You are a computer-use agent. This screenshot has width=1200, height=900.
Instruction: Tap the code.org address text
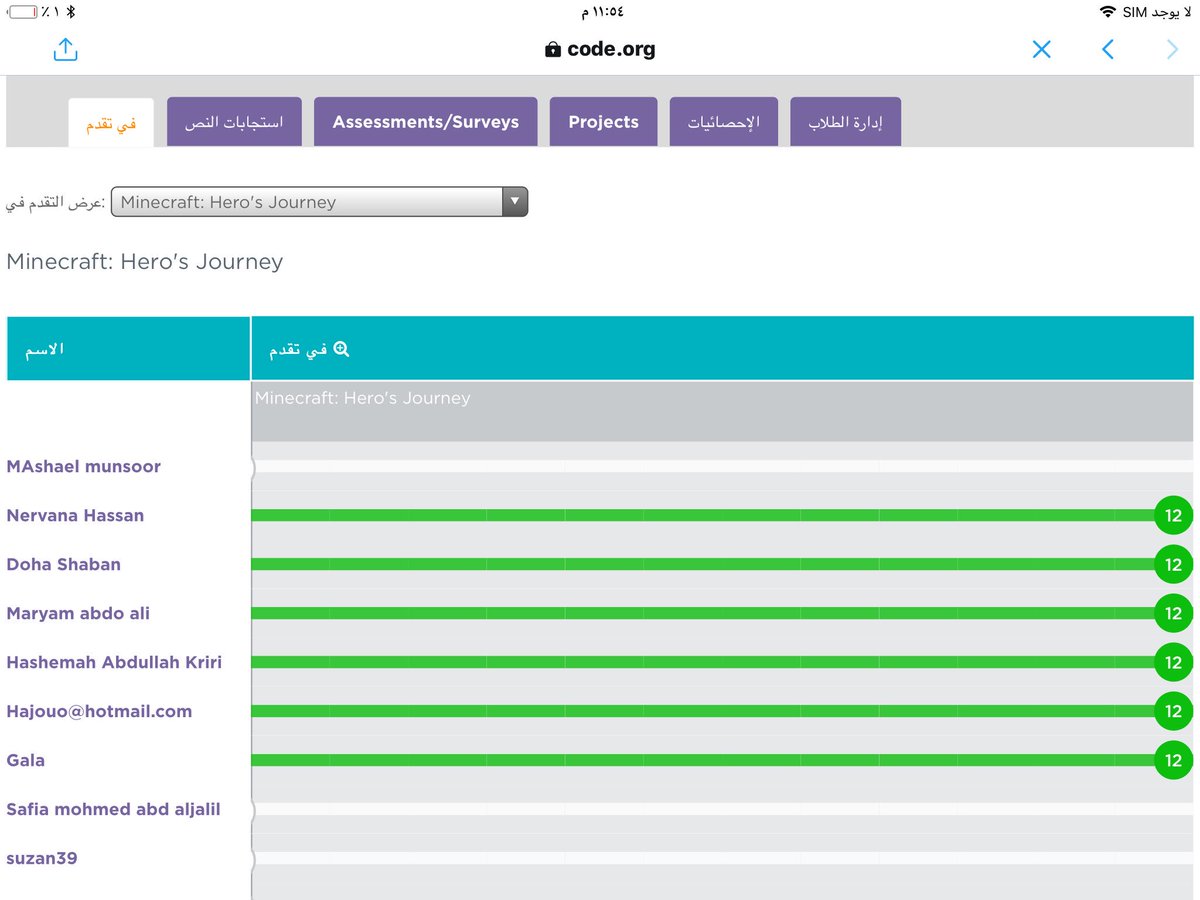pyautogui.click(x=611, y=49)
